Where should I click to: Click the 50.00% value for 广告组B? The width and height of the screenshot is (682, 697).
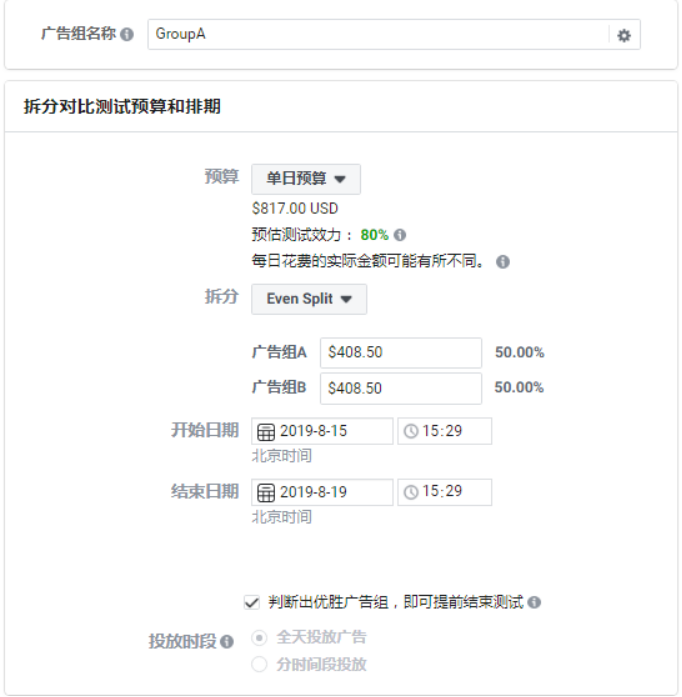click(x=519, y=388)
